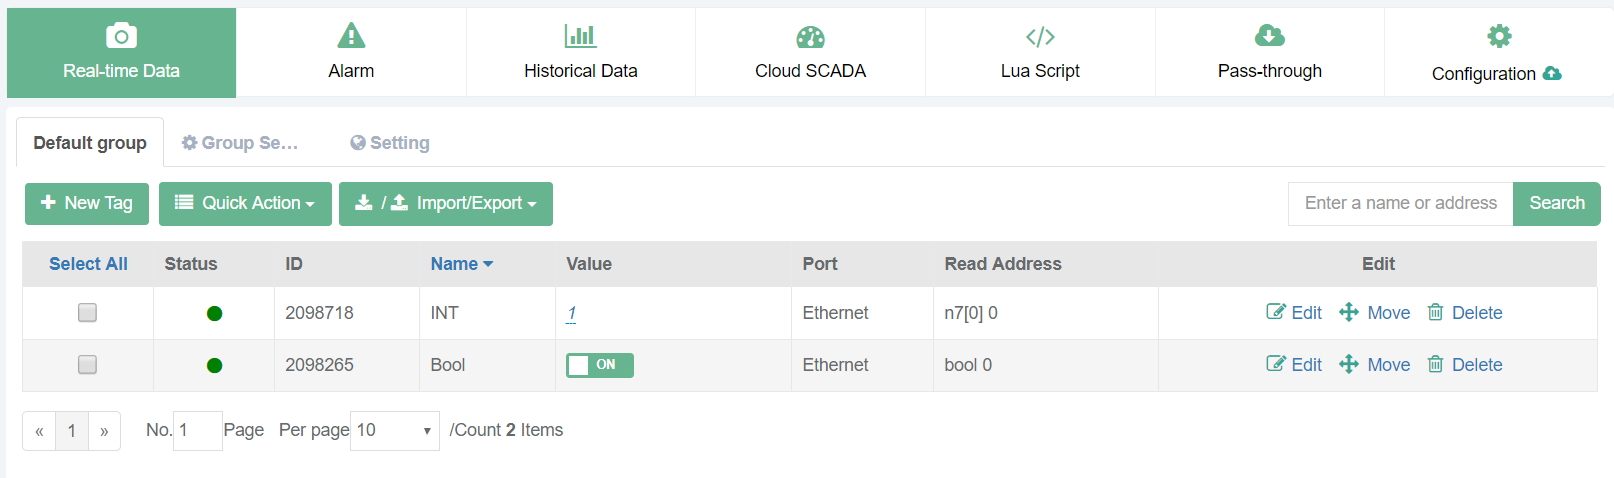The image size is (1614, 478).
Task: Open the Per page count dropdown
Action: [x=394, y=431]
